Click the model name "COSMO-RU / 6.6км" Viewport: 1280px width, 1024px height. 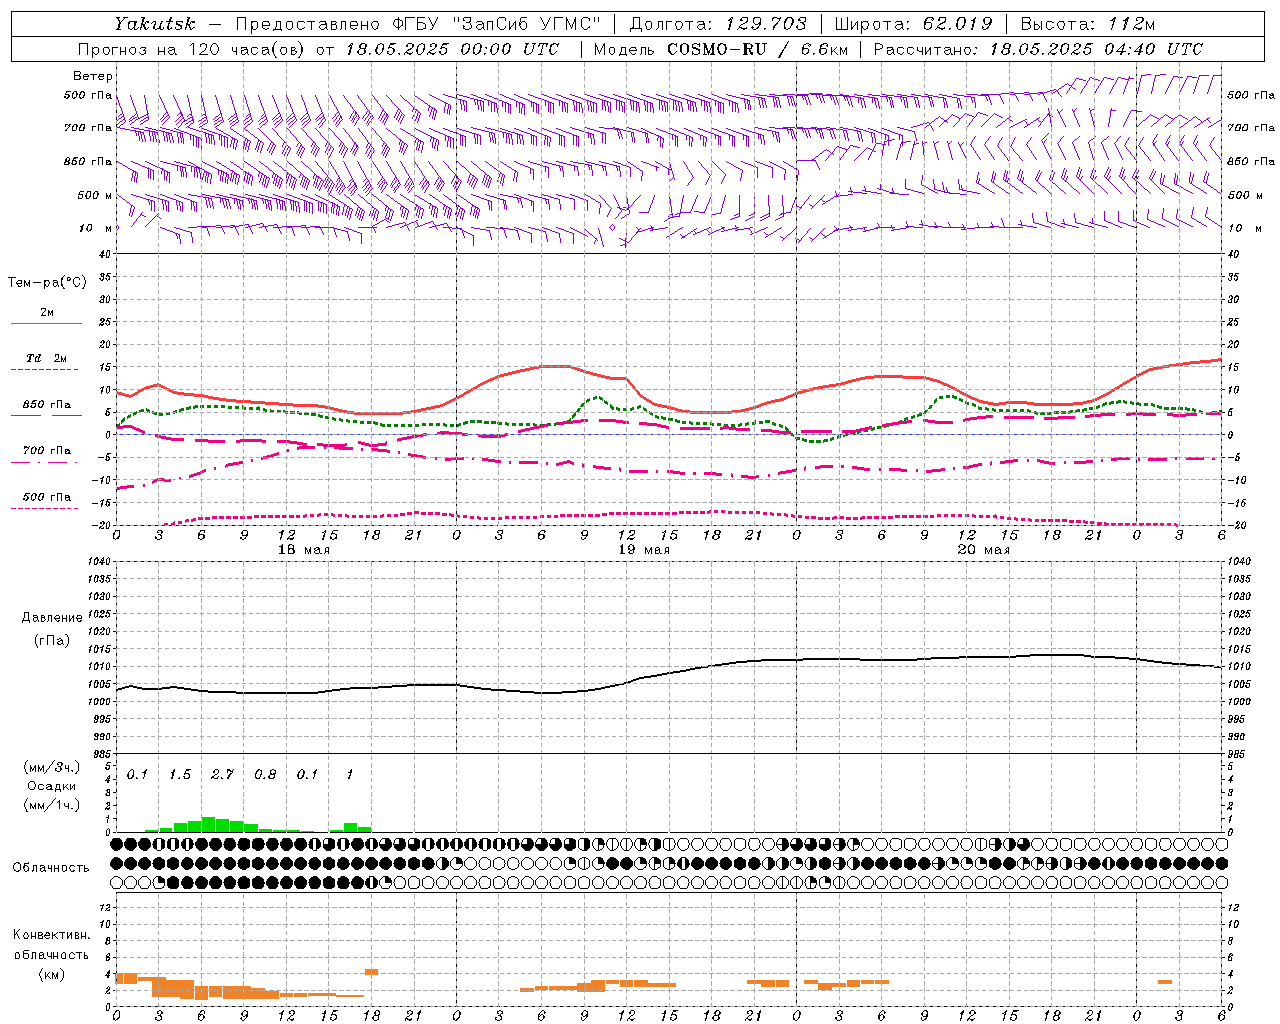click(x=757, y=49)
